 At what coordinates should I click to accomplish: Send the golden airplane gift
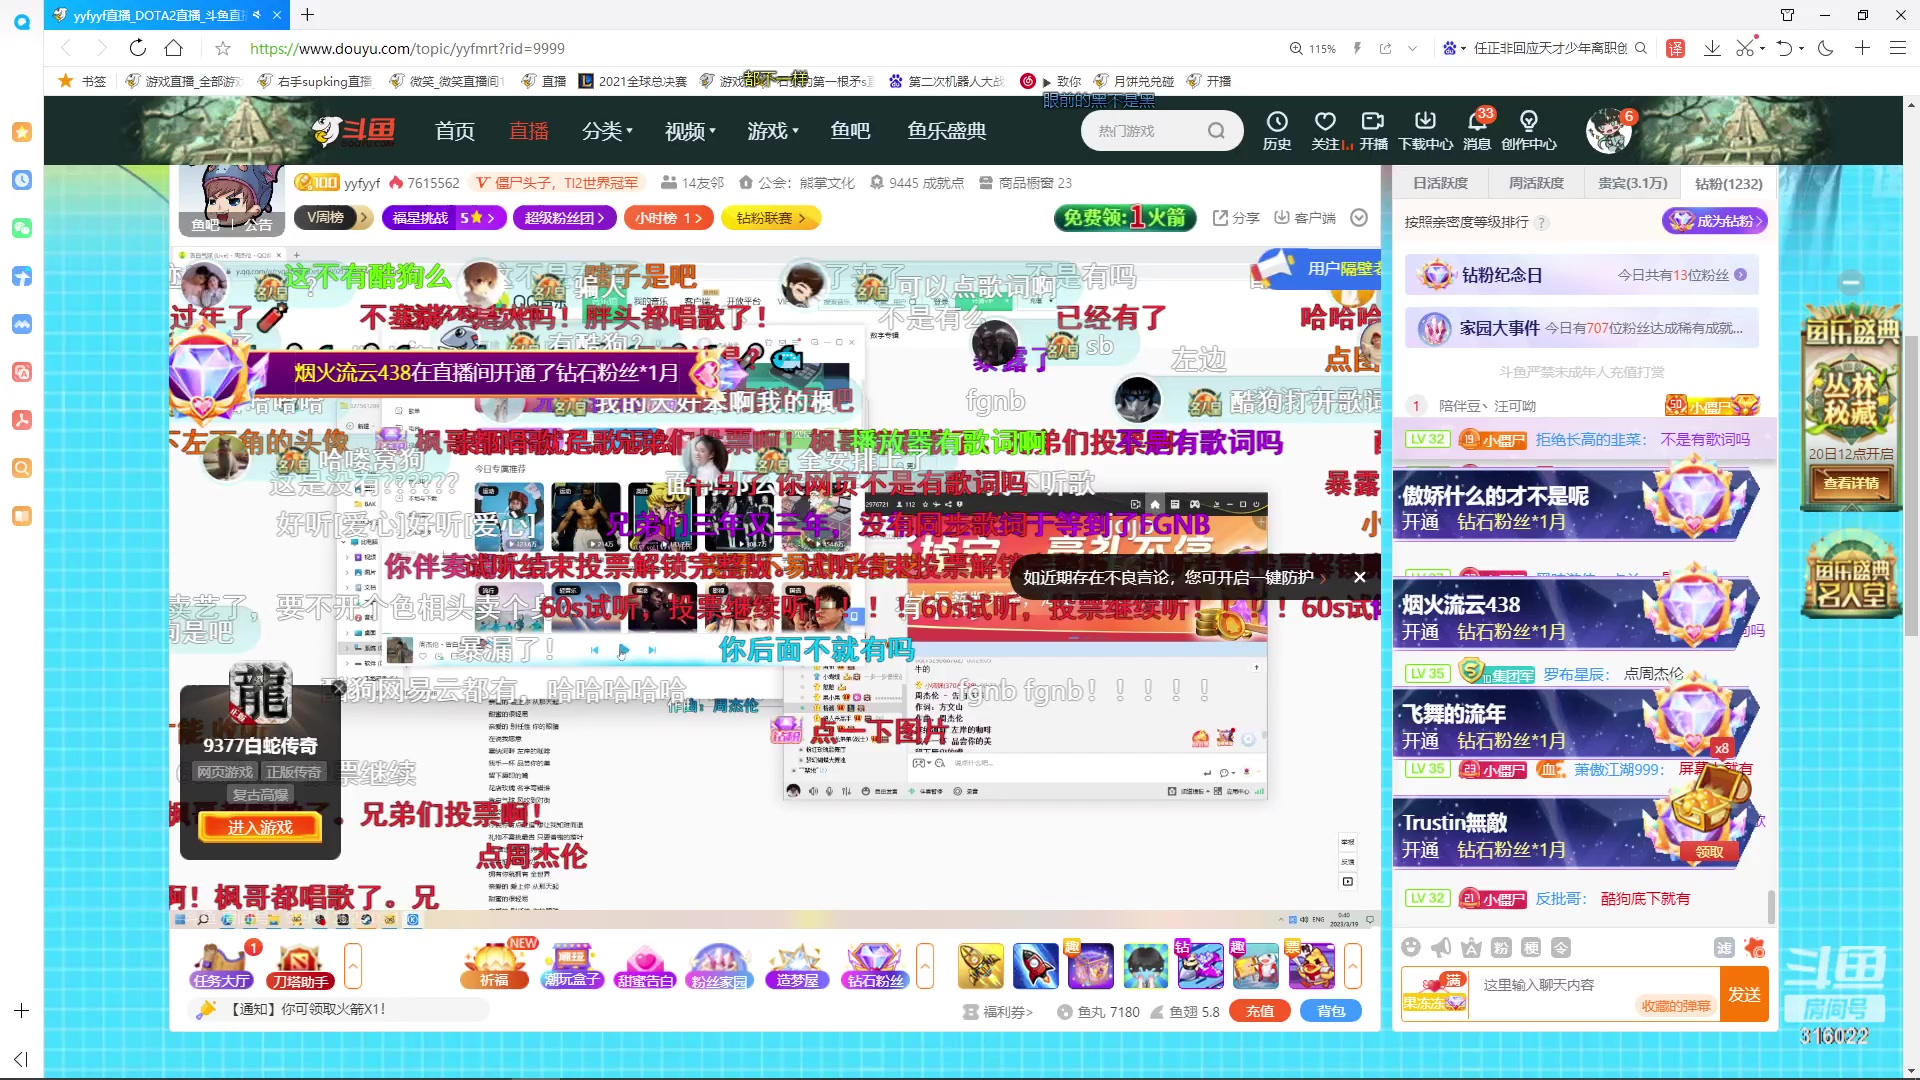(x=981, y=966)
